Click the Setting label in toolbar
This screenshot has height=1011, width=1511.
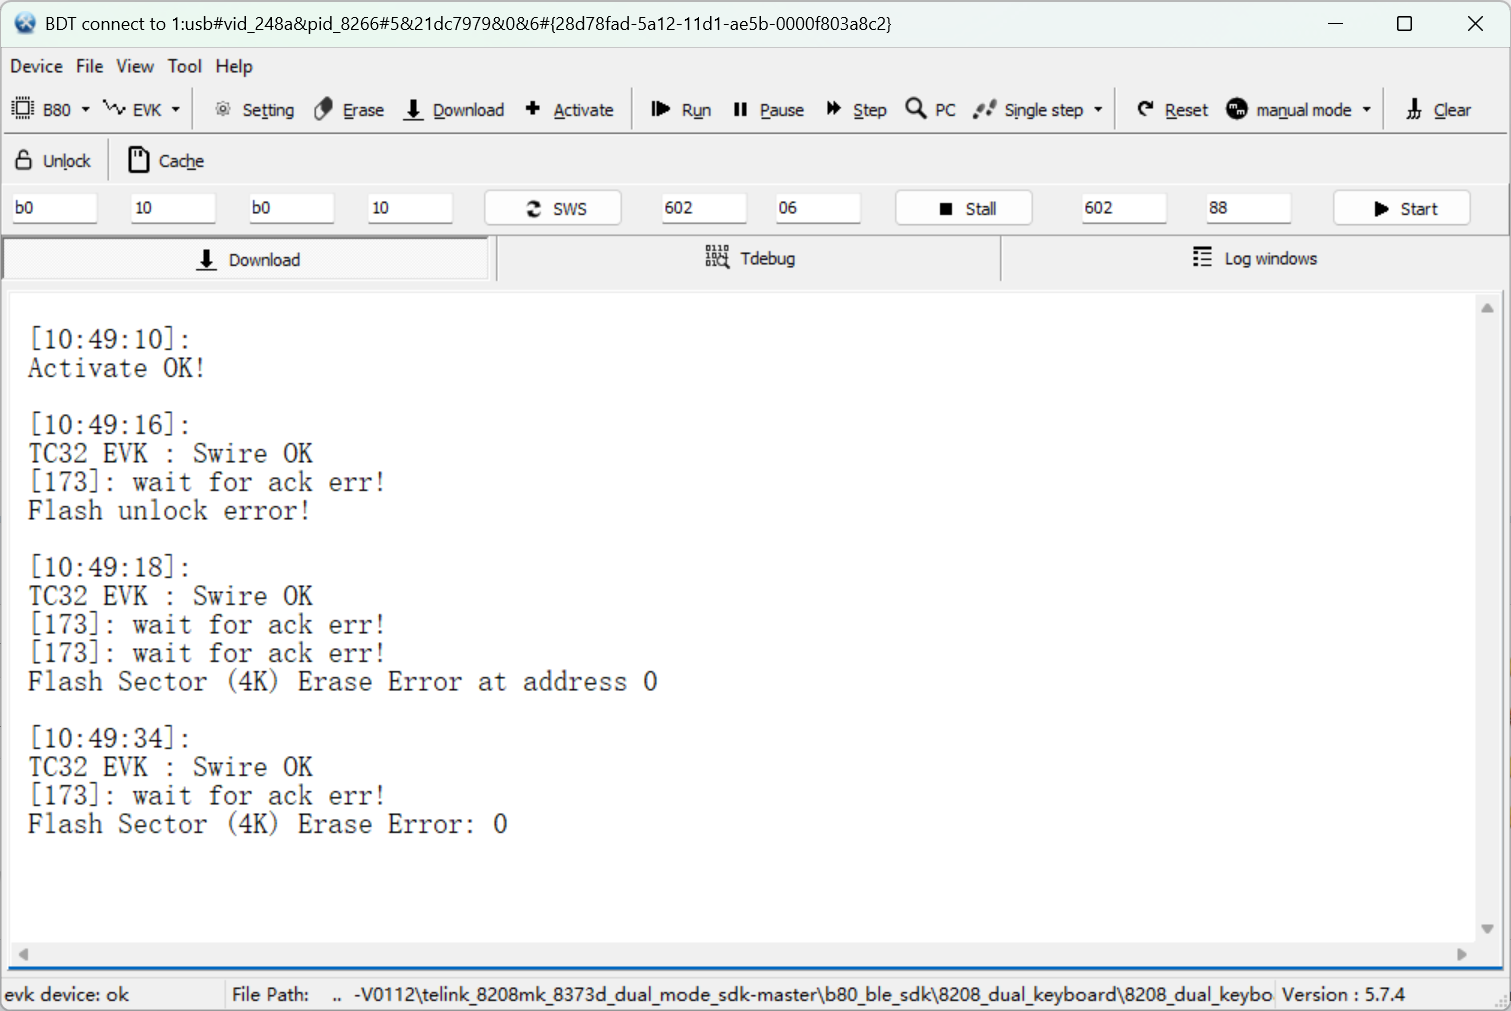(x=268, y=110)
